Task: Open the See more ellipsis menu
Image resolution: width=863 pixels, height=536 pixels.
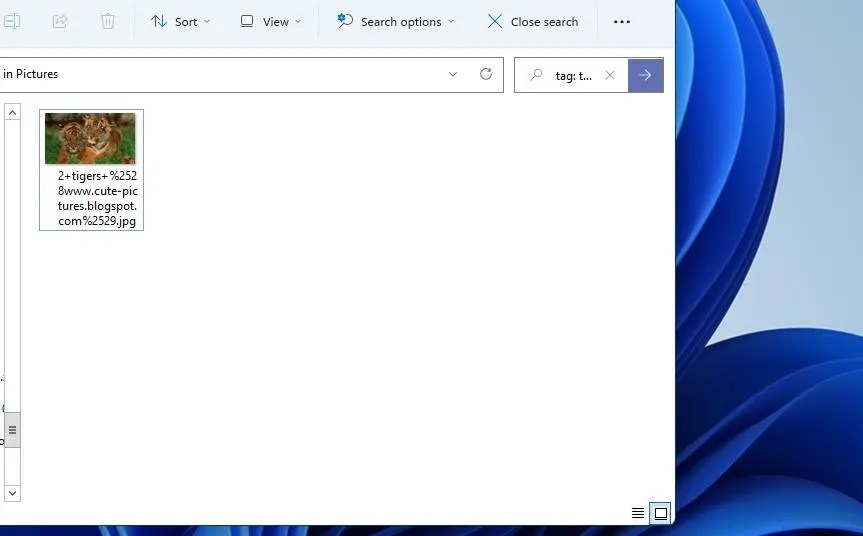Action: point(622,21)
